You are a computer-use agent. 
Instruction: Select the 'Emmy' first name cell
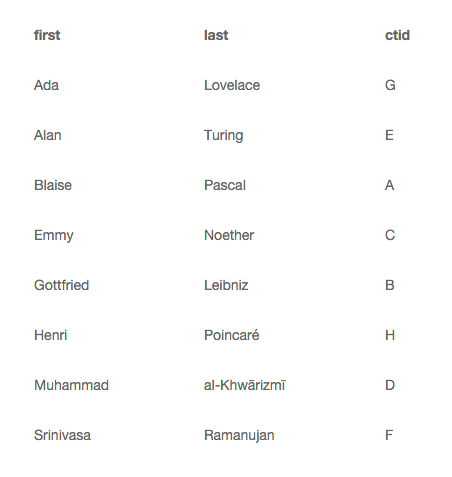tap(54, 236)
